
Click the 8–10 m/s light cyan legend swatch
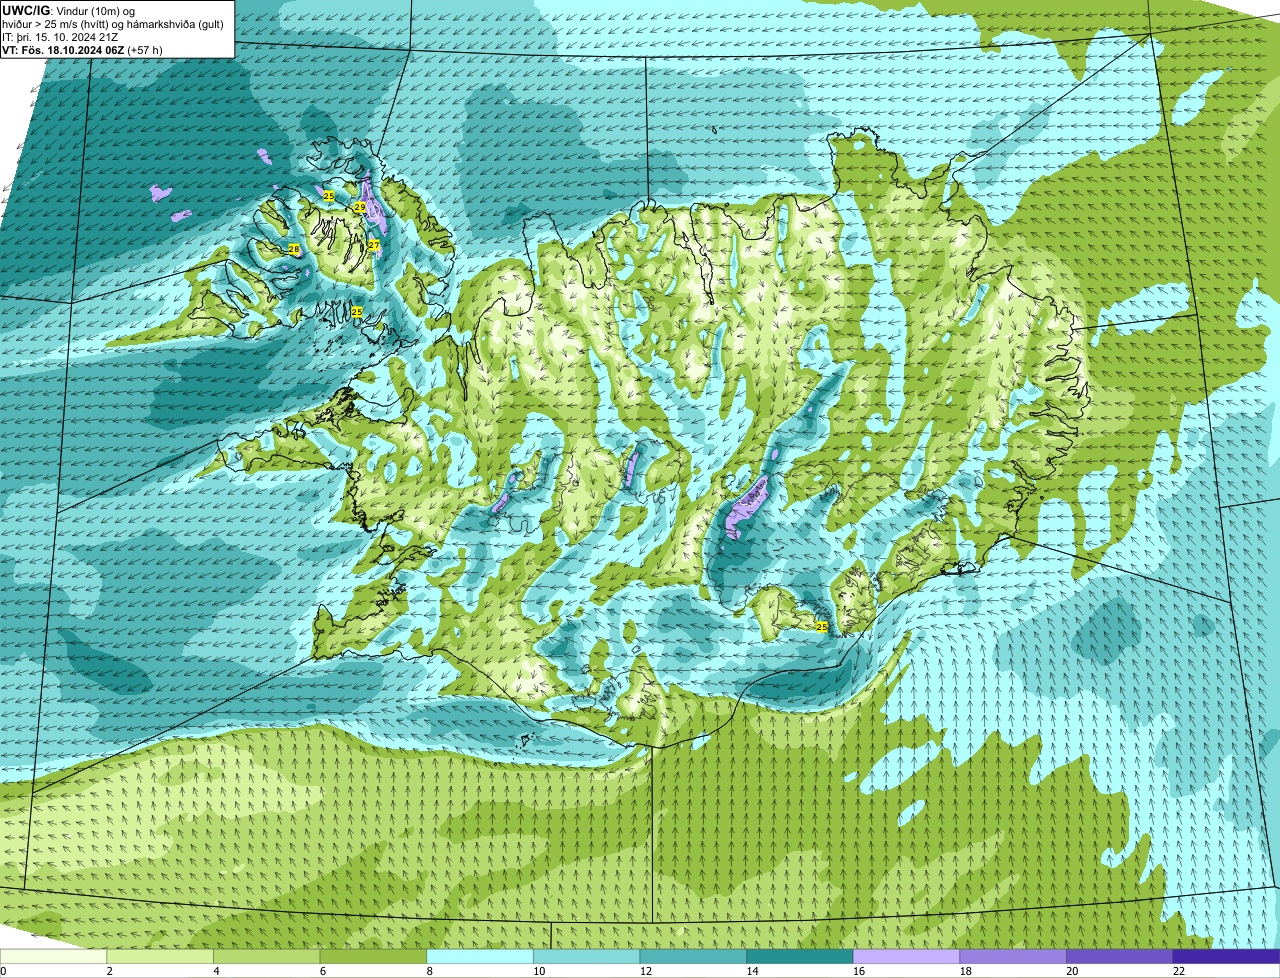(480, 957)
